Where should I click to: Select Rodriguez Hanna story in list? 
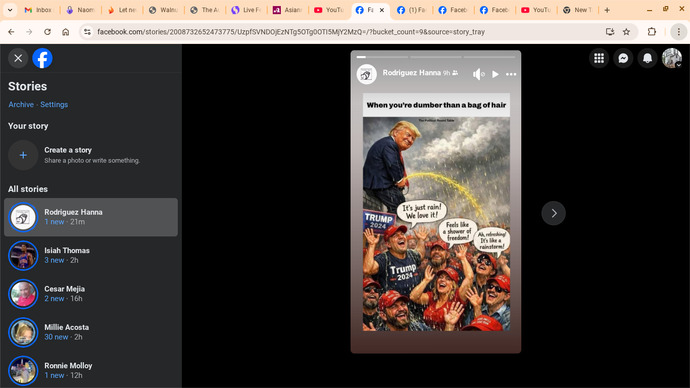tap(91, 217)
